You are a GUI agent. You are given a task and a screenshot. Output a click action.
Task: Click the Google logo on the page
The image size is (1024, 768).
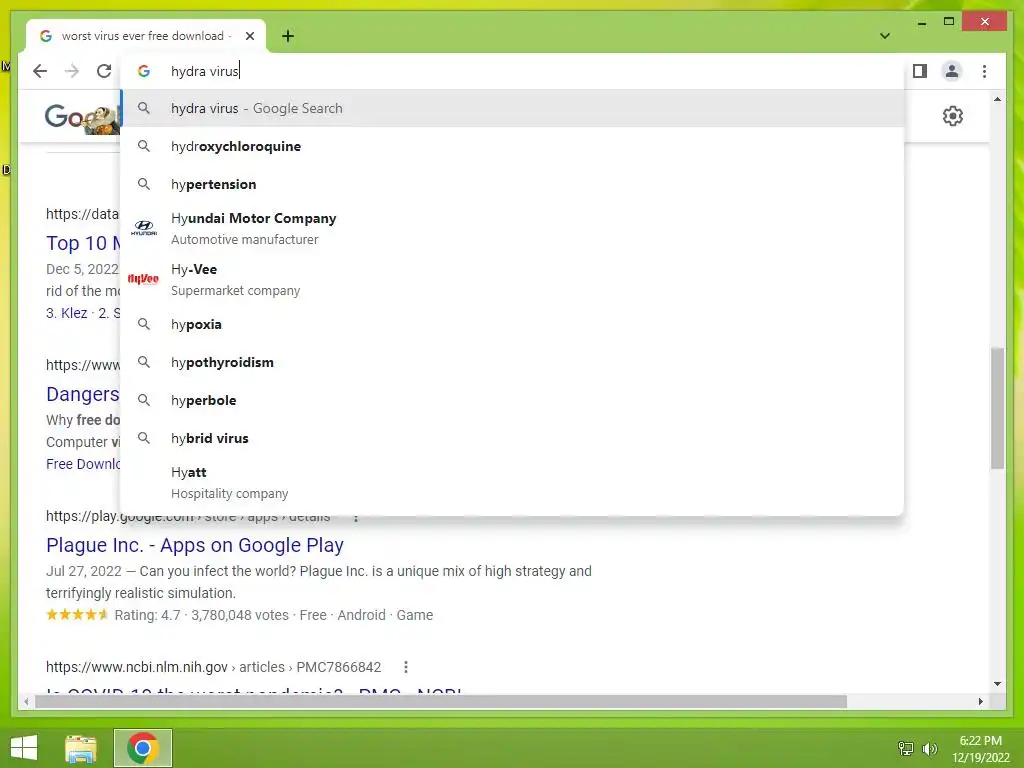82,117
